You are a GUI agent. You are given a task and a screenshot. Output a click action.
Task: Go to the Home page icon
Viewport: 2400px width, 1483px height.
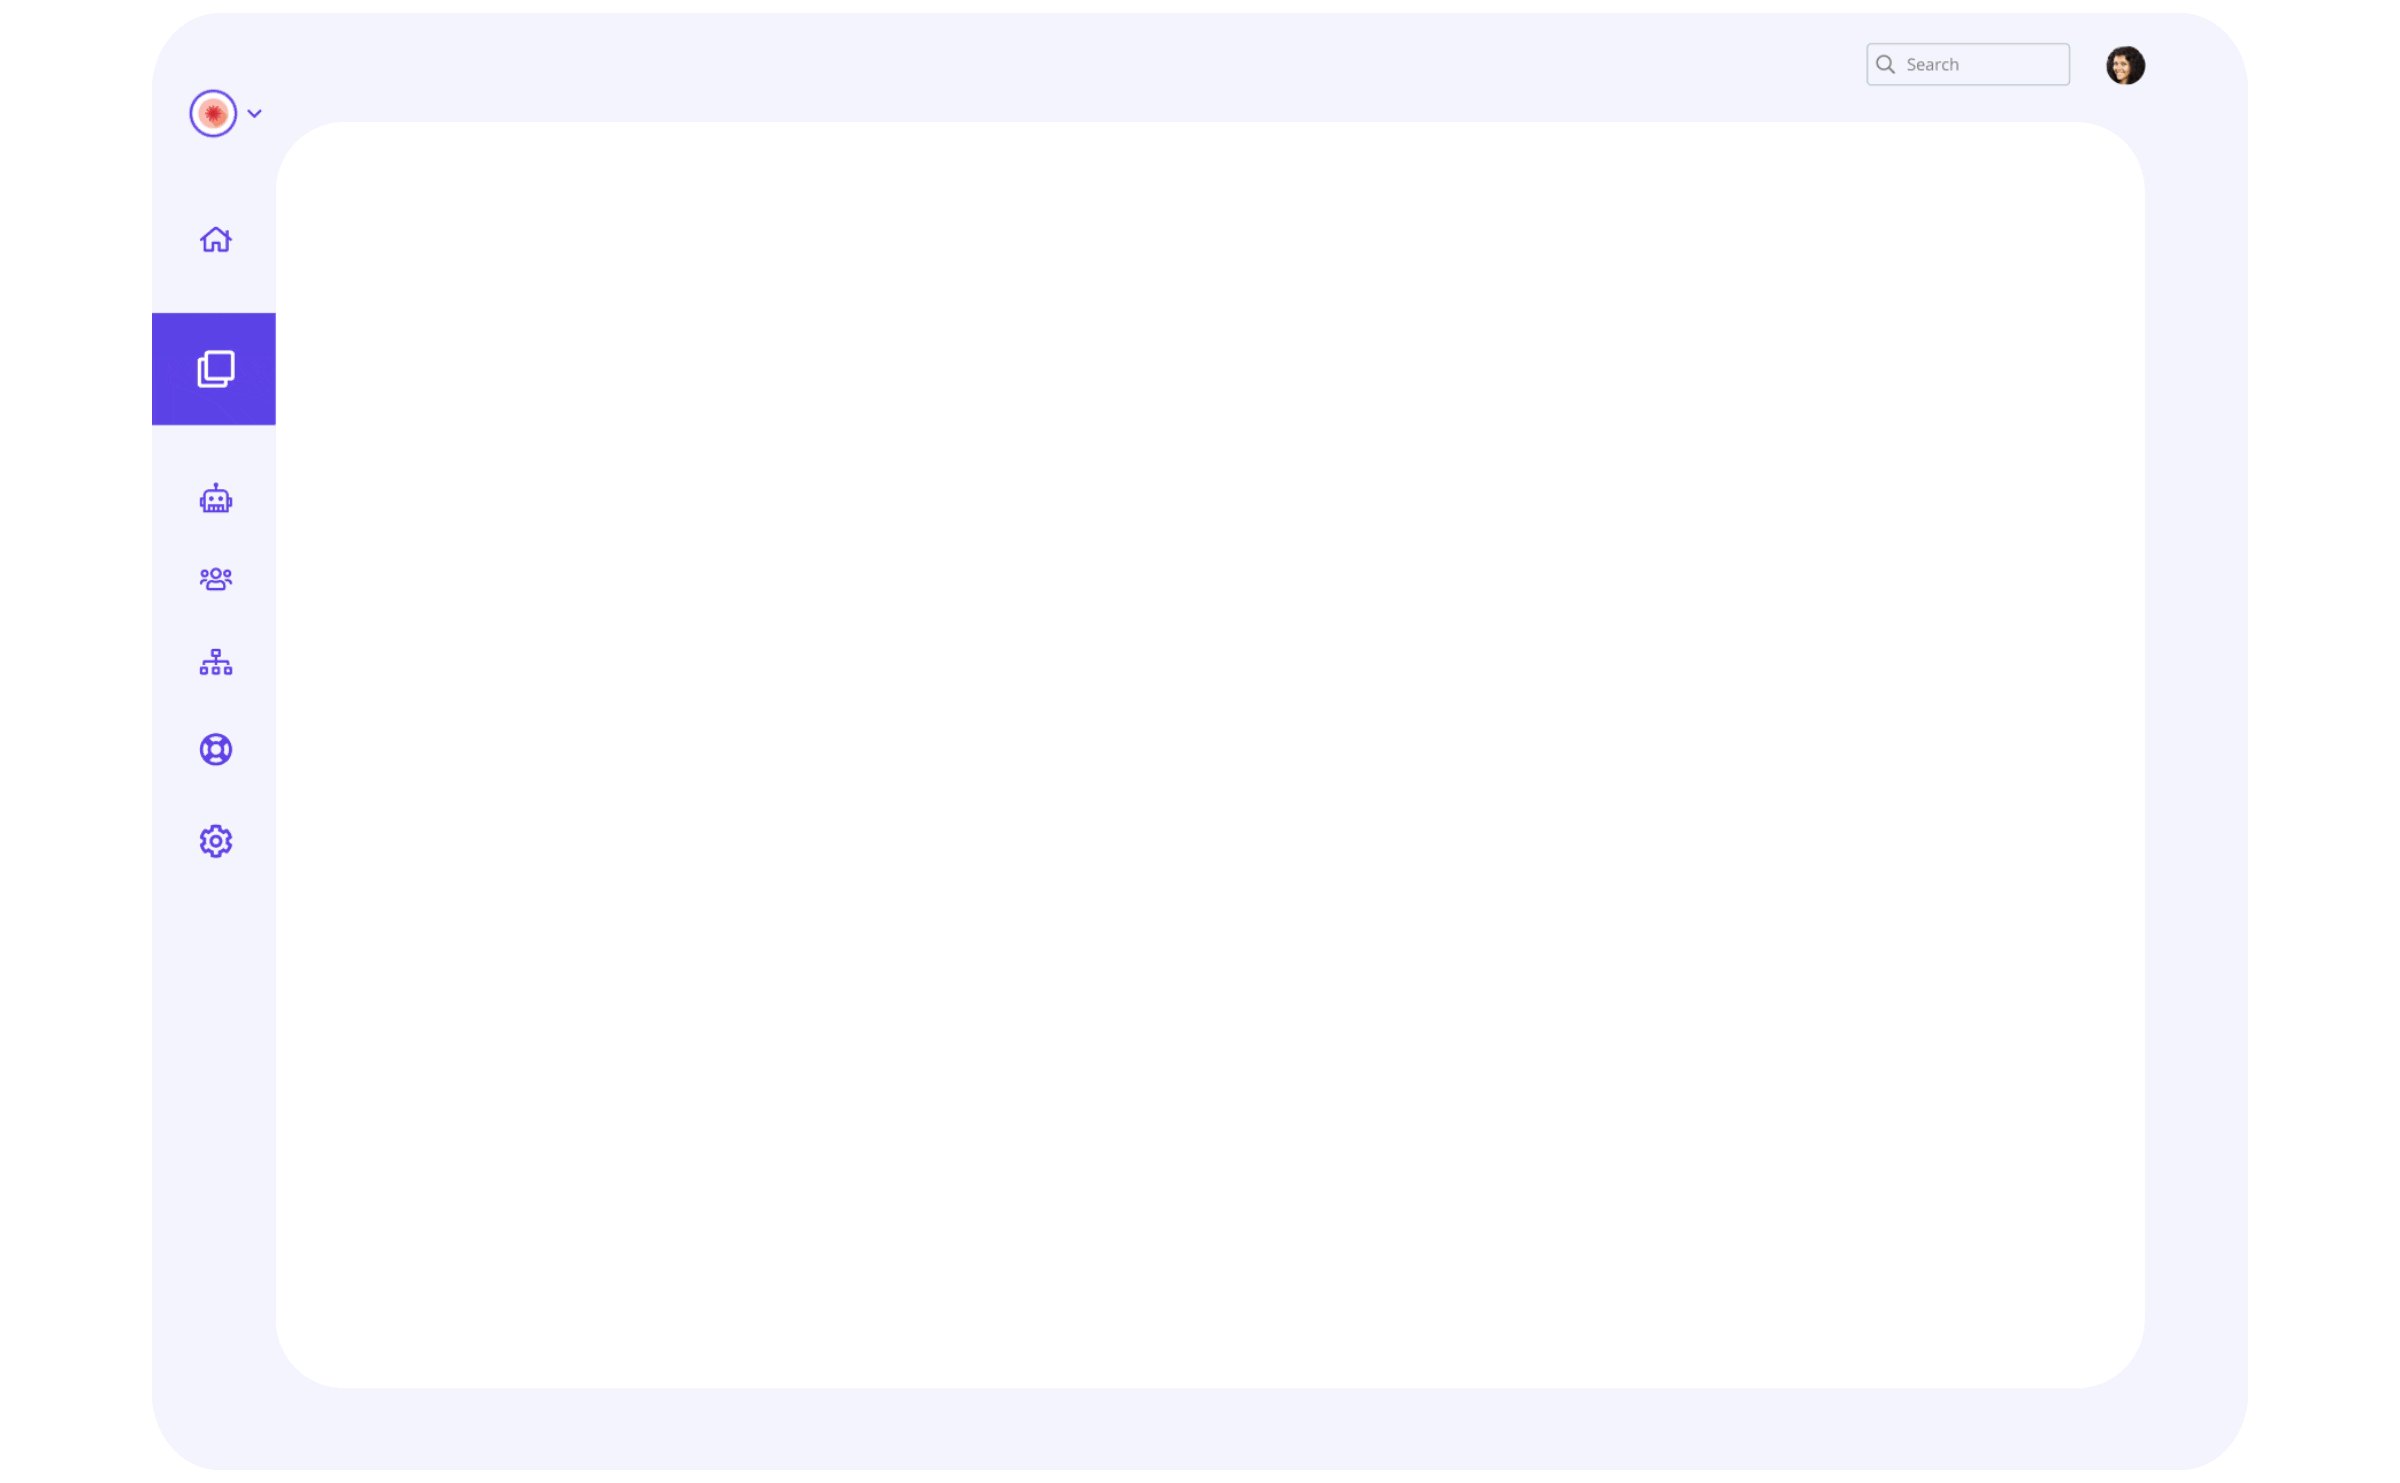click(215, 240)
